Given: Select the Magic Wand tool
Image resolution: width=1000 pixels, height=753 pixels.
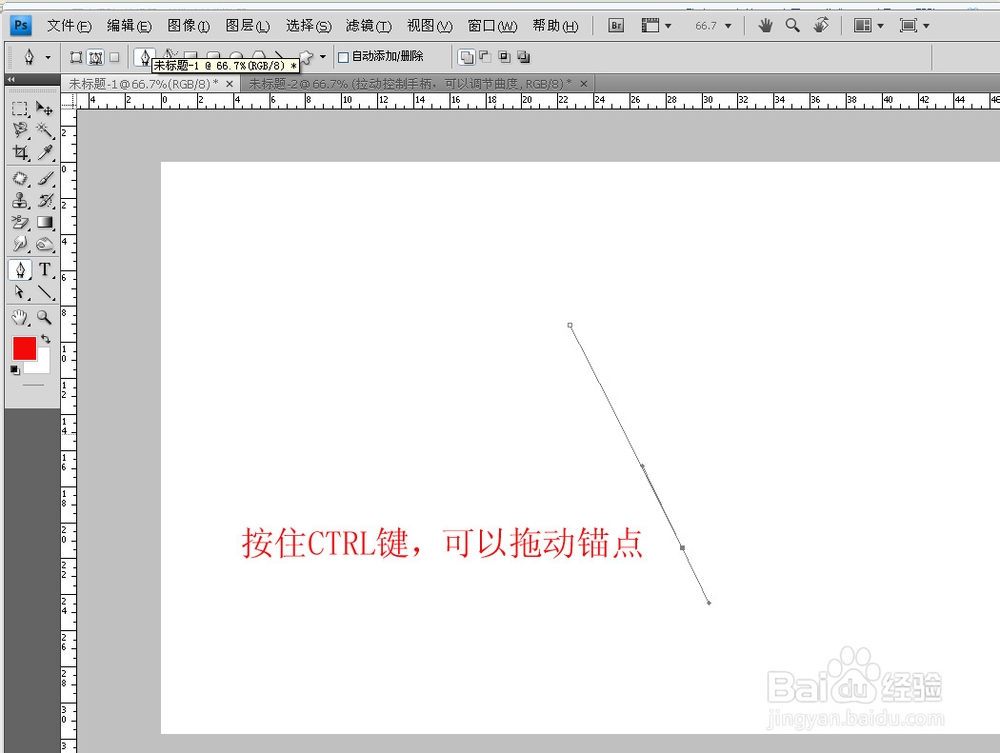Looking at the screenshot, I should [43, 130].
